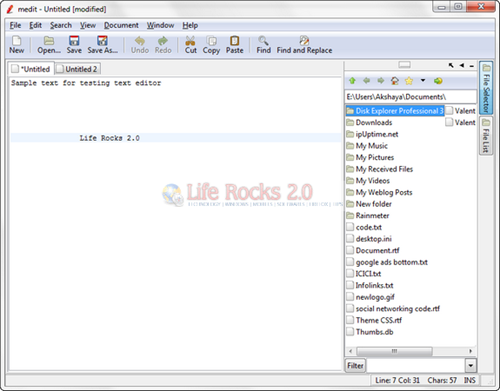
Task: Expand the bookmarks dropdown arrow
Action: [x=423, y=80]
